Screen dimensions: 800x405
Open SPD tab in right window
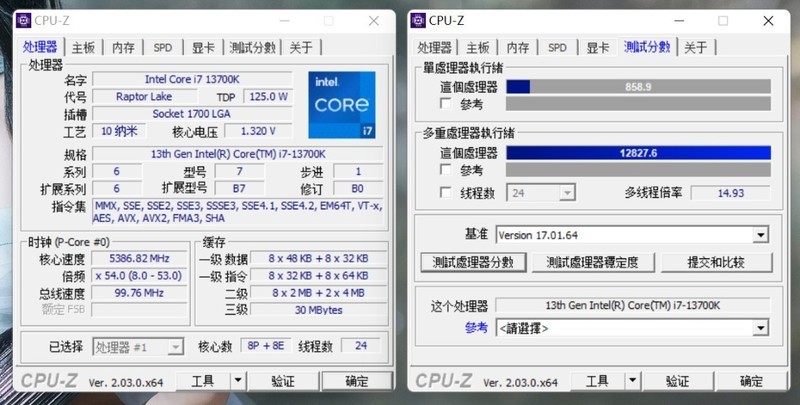[557, 48]
